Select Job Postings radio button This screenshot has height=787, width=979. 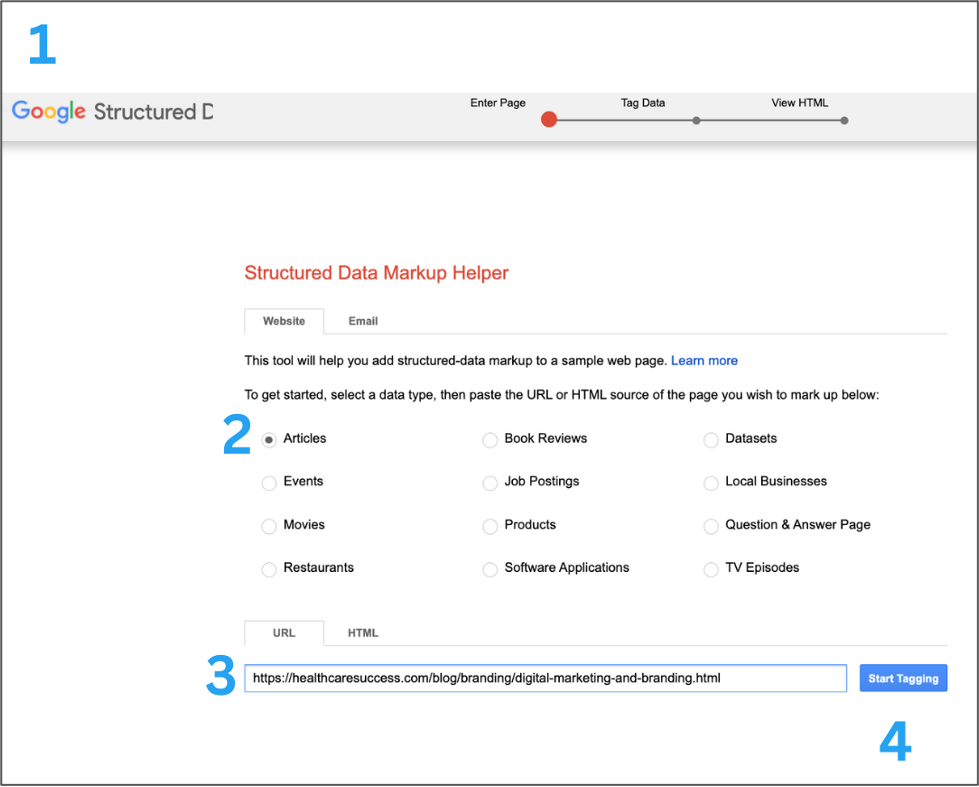click(x=490, y=483)
